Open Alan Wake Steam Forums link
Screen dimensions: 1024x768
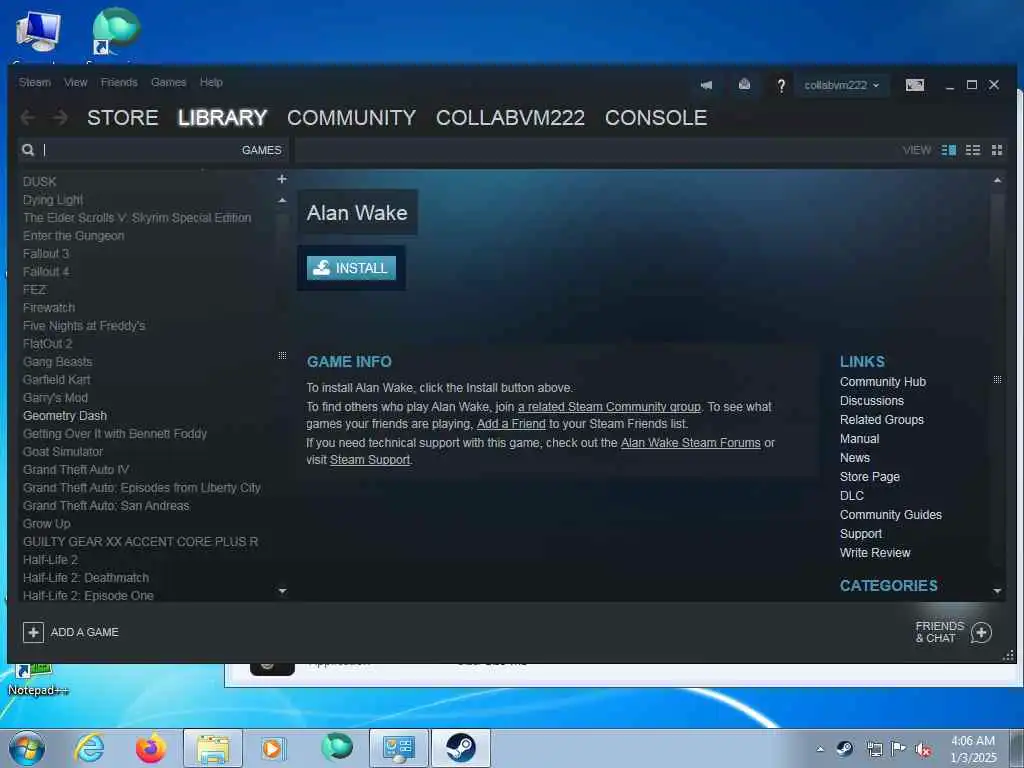click(690, 443)
